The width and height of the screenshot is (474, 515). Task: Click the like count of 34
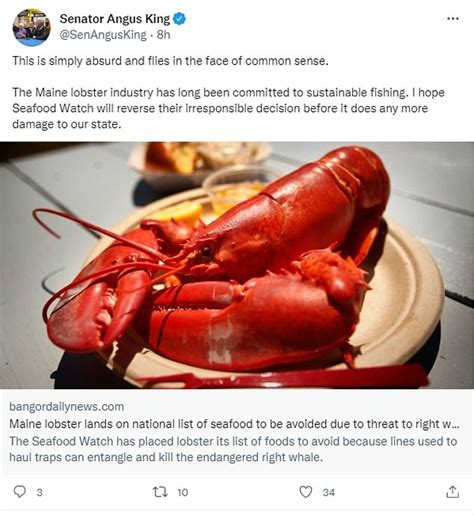(x=329, y=492)
